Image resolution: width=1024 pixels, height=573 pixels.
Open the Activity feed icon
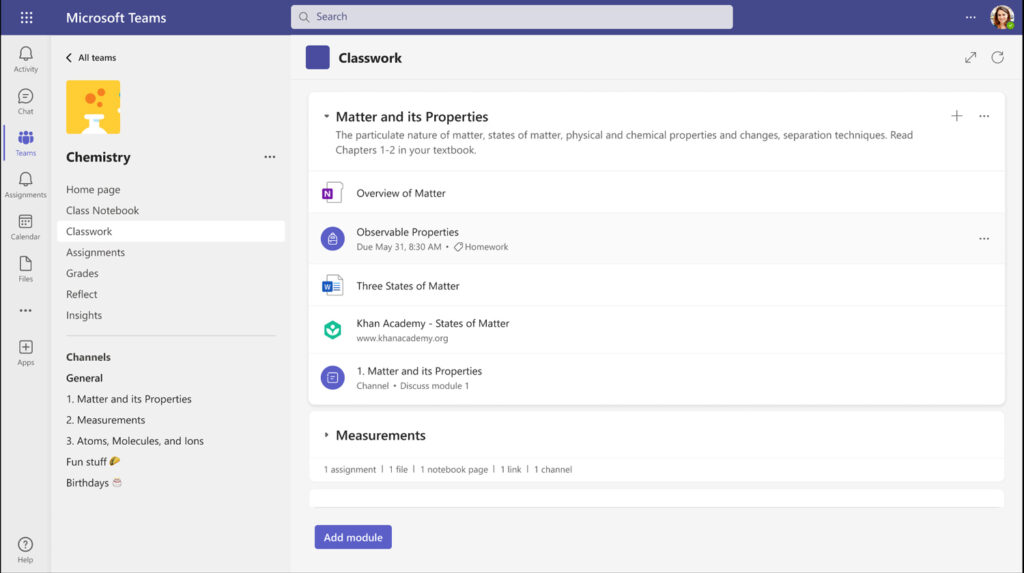coord(26,58)
